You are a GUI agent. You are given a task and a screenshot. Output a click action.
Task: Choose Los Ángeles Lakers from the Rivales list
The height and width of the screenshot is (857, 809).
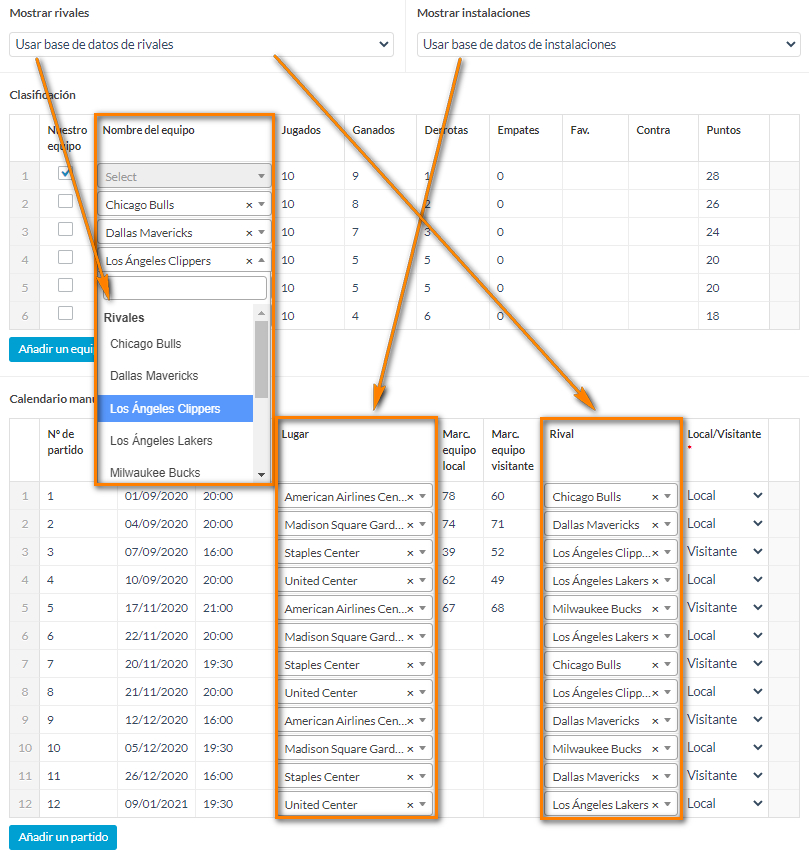[x=161, y=441]
